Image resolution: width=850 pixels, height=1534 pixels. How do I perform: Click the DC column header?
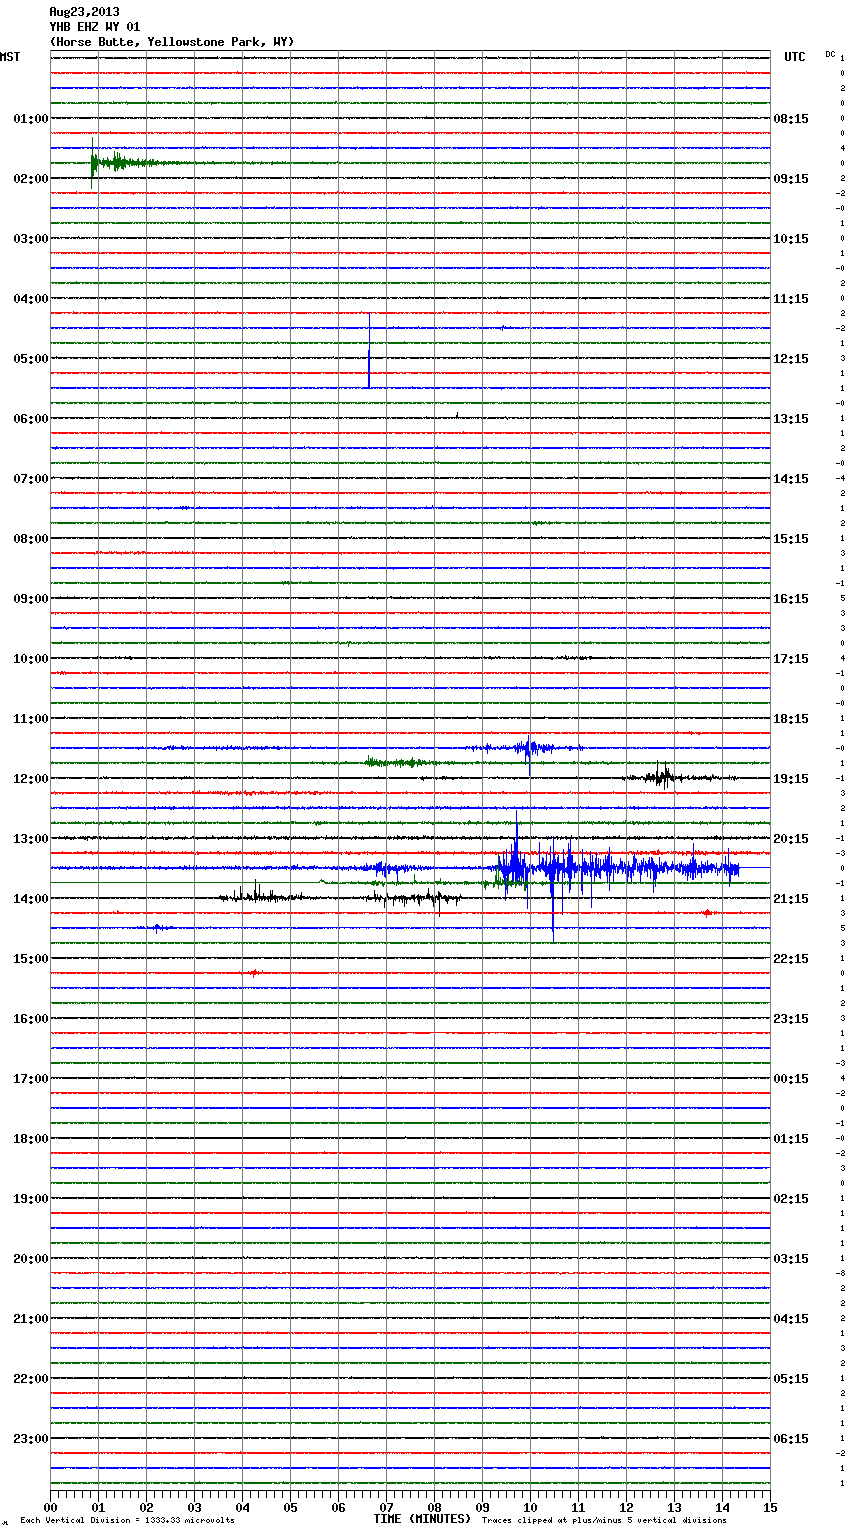click(x=830, y=54)
